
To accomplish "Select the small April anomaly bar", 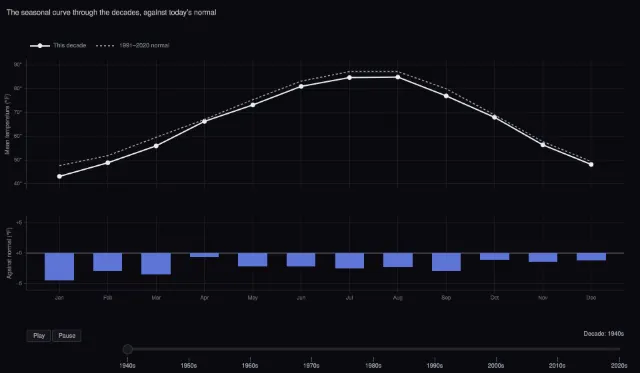I will [x=204, y=255].
